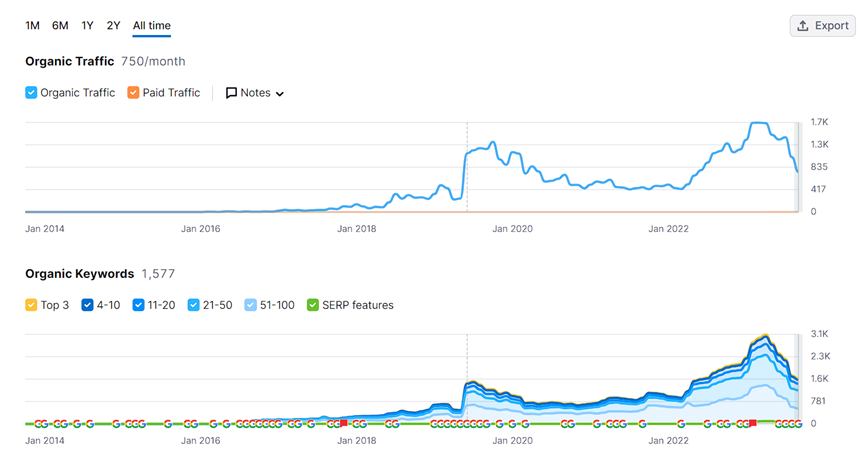Click the last Google update icon on the timeline
Viewport: 865px width, 453px height.
click(797, 424)
